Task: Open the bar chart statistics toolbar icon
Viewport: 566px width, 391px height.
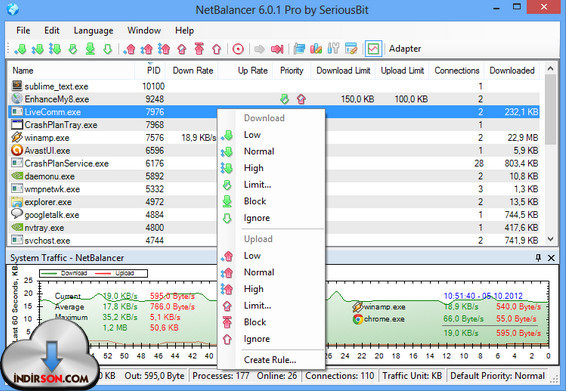Action: pos(316,49)
